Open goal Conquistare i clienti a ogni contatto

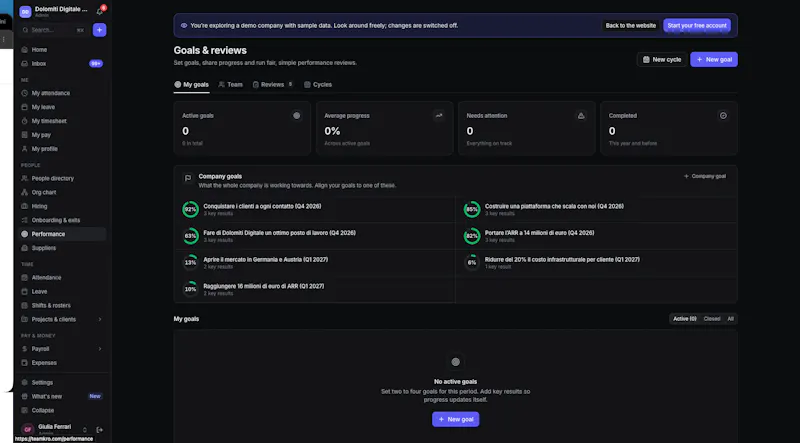315,209
